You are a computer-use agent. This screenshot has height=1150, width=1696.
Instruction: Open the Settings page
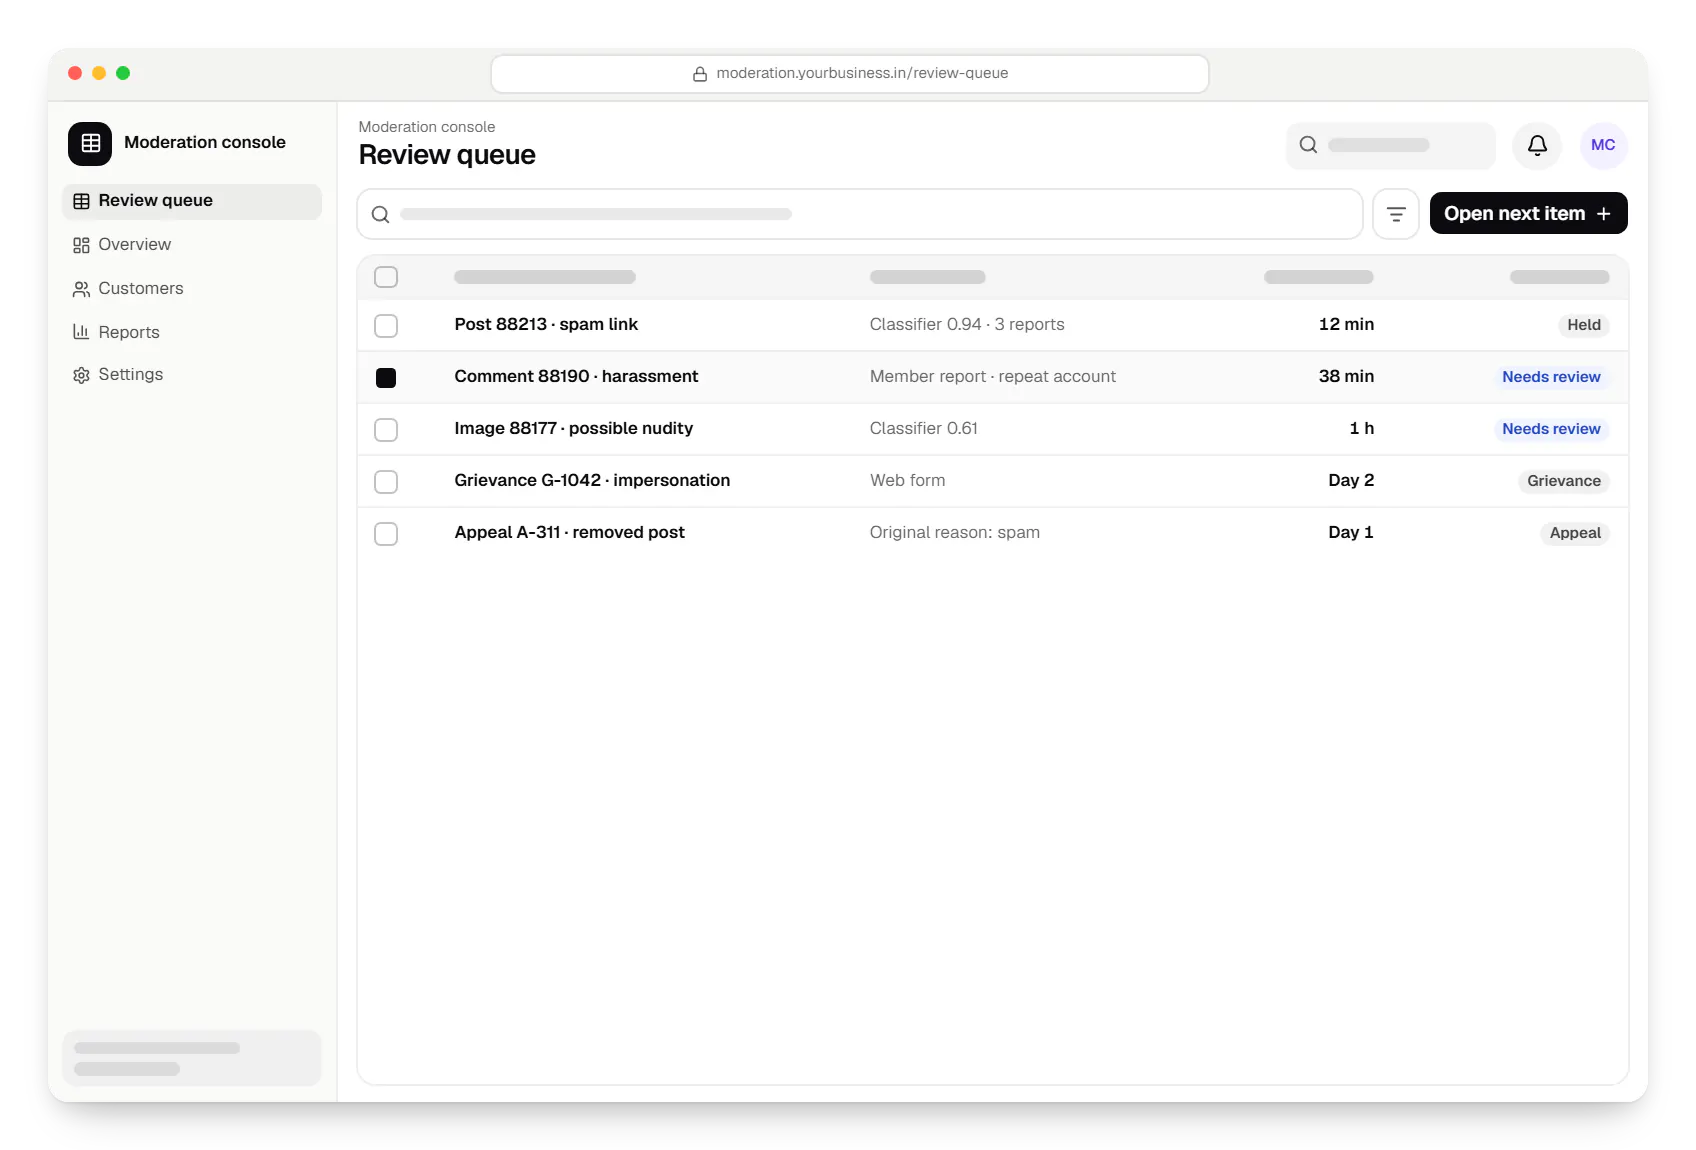(x=192, y=375)
